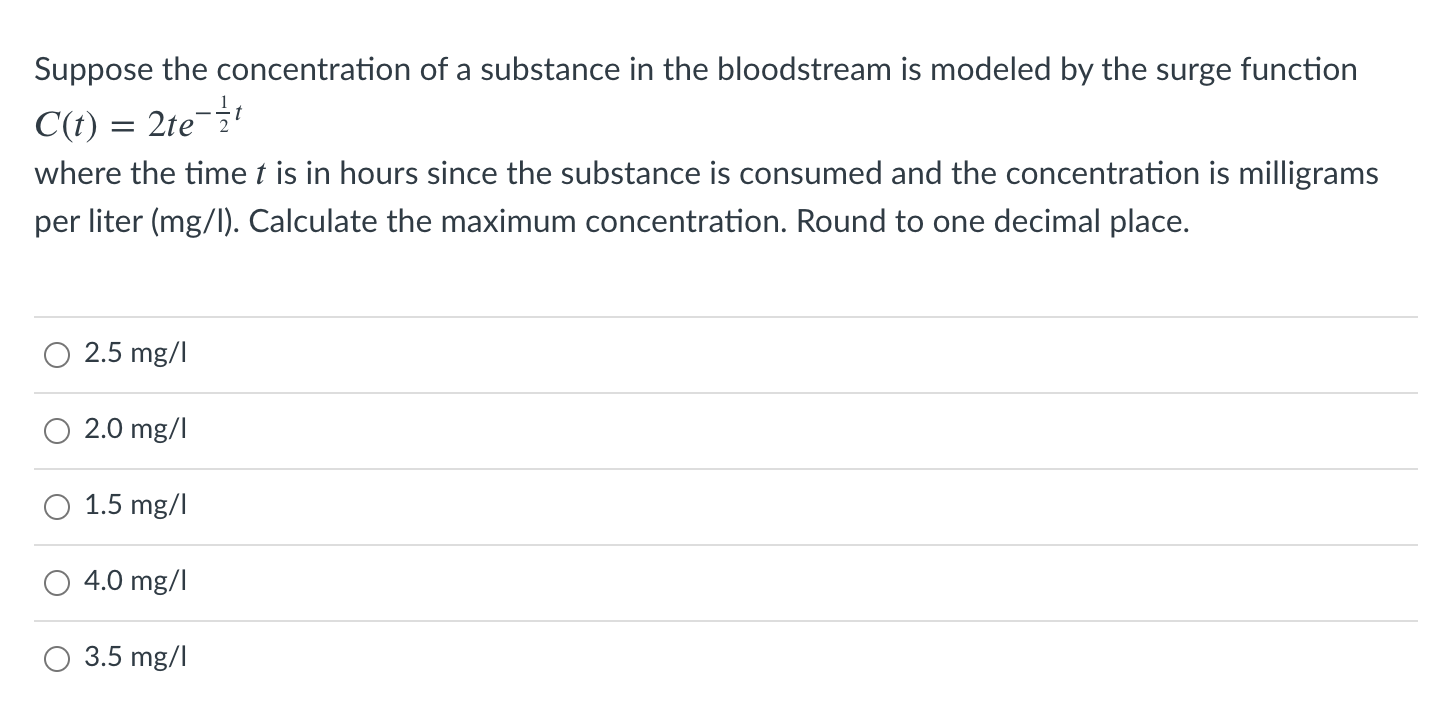The width and height of the screenshot is (1438, 722).
Task: Click the 3.5 mg/l answer label
Action: click(135, 658)
